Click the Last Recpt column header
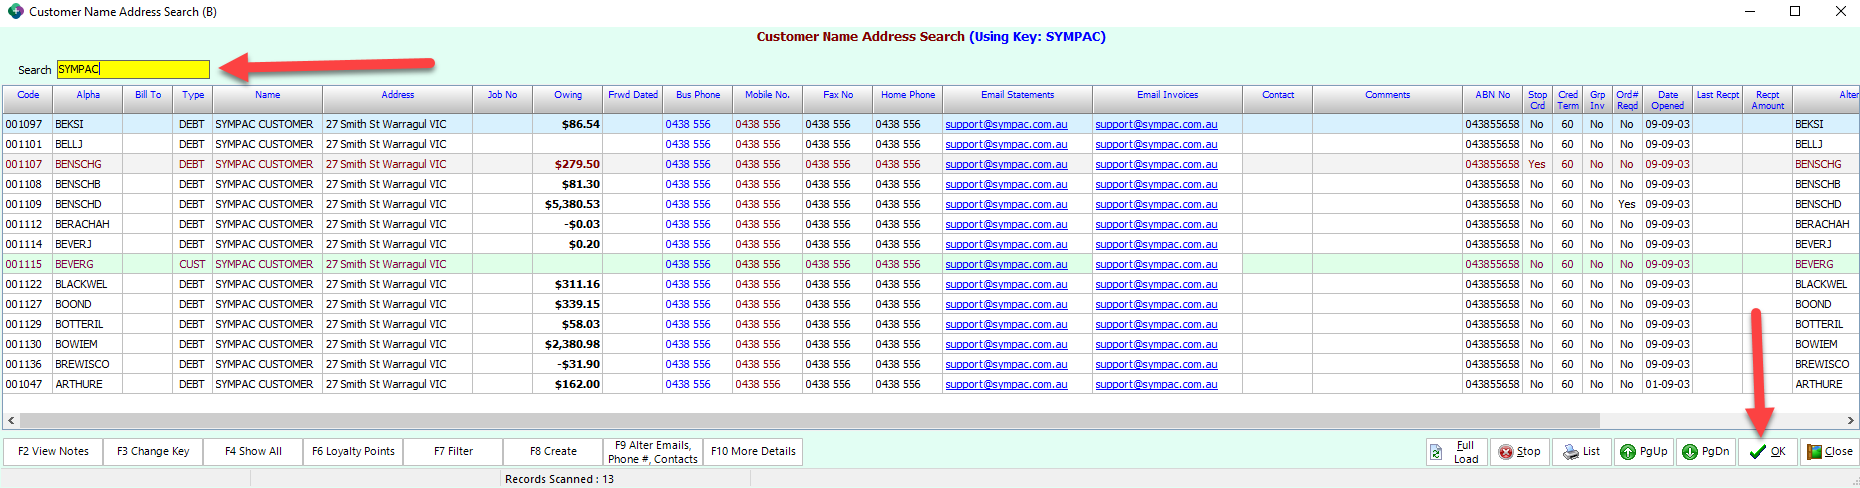This screenshot has width=1860, height=488. (x=1718, y=99)
